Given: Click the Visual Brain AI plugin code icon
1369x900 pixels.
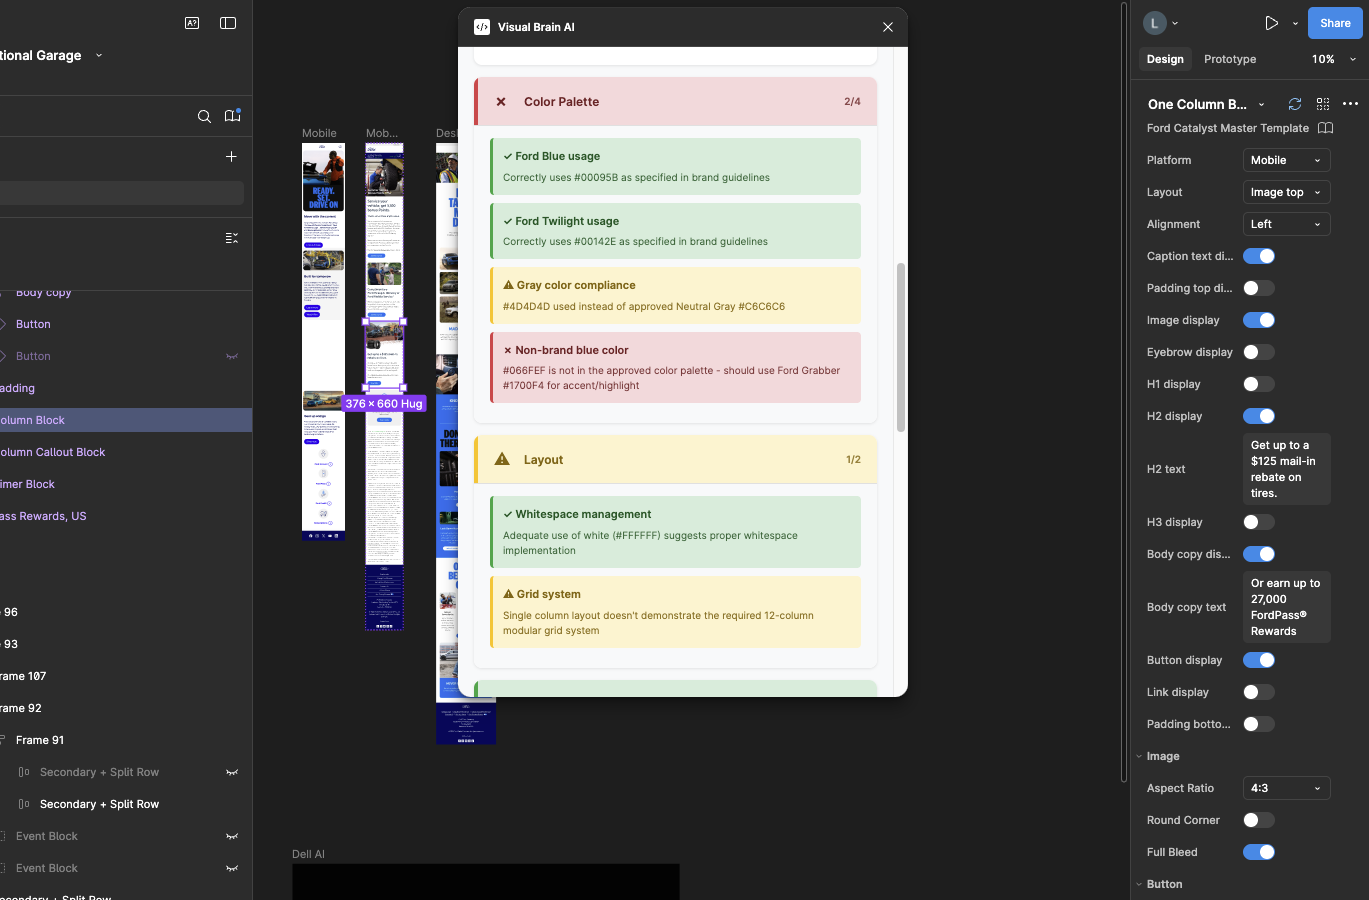Looking at the screenshot, I should click(482, 27).
